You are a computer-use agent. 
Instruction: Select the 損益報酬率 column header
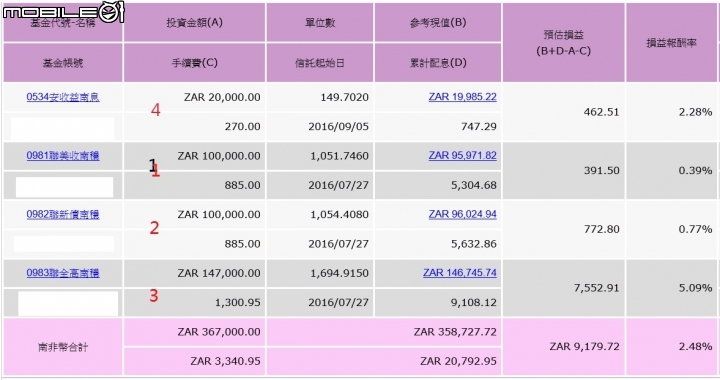671,43
